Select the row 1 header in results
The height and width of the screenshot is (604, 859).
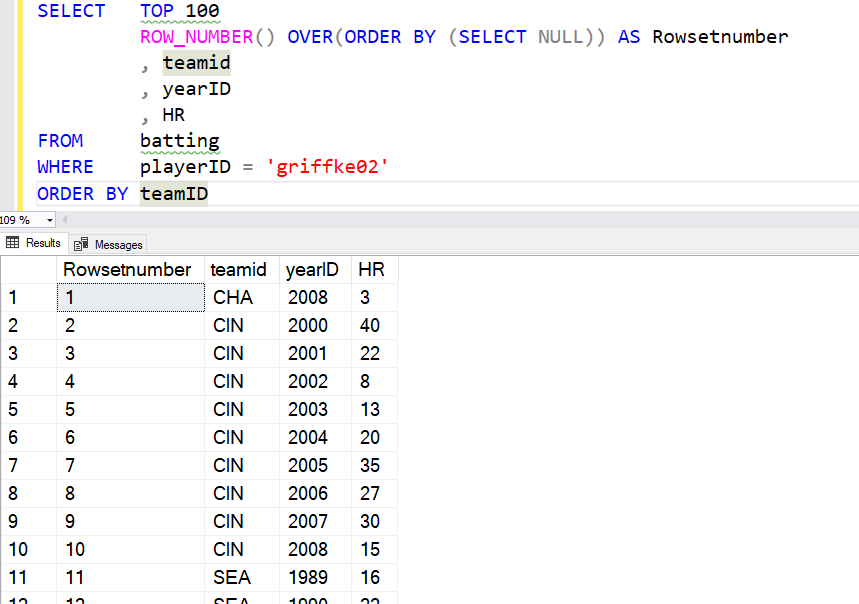click(x=28, y=297)
